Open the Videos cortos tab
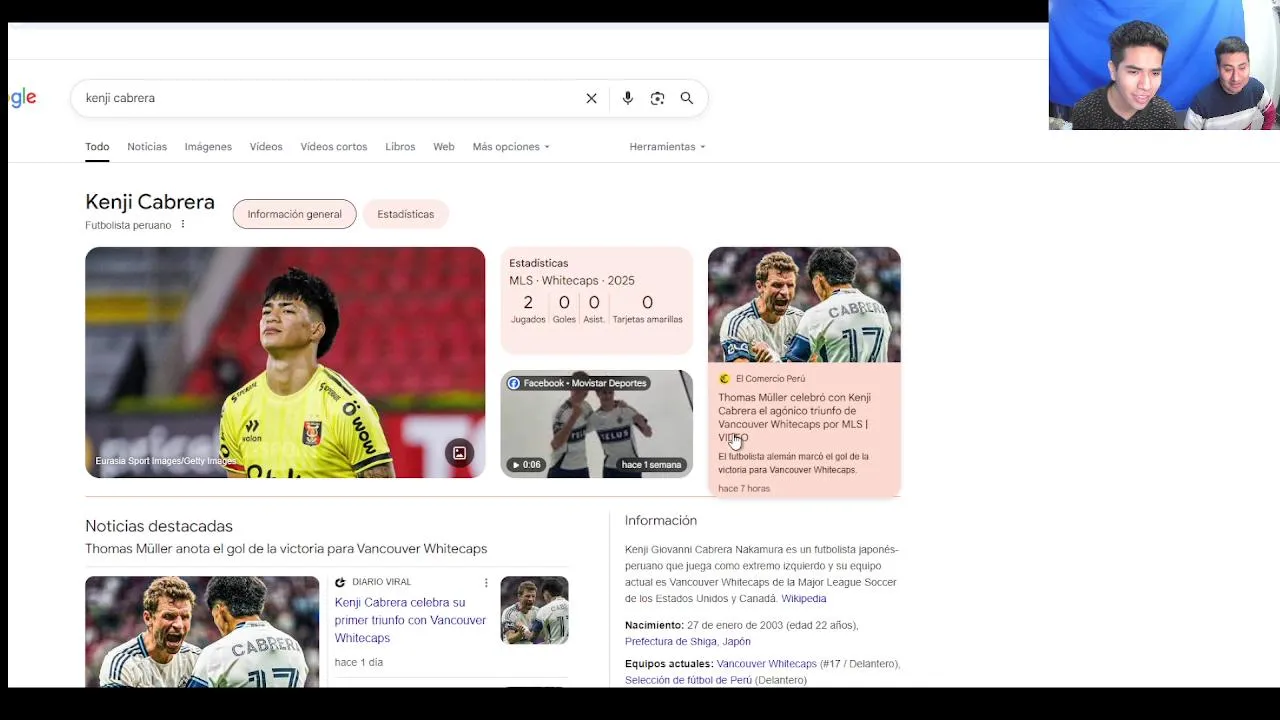The height and width of the screenshot is (720, 1280). 334,147
